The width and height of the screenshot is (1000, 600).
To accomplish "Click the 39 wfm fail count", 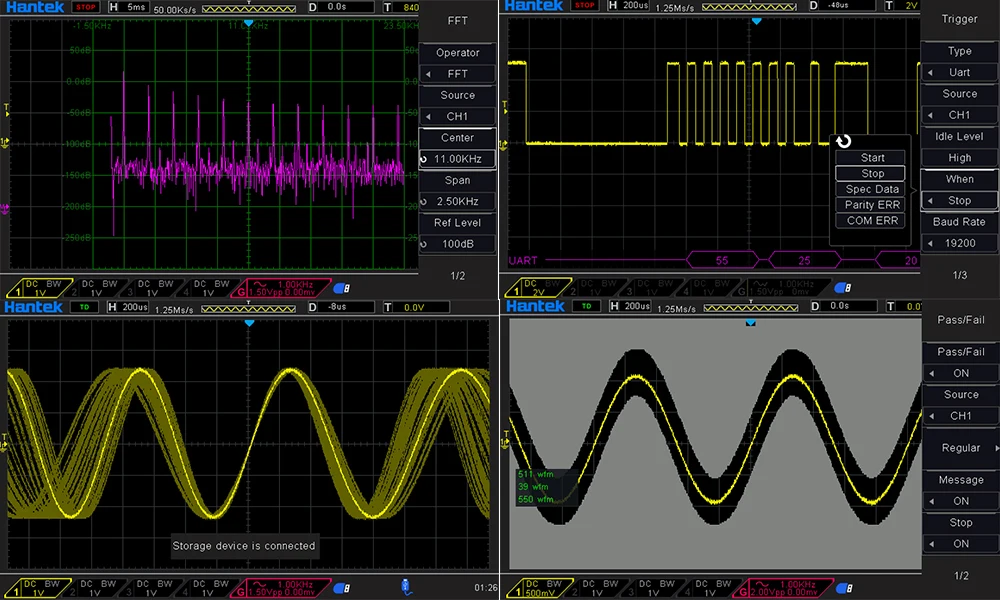I will click(x=533, y=487).
